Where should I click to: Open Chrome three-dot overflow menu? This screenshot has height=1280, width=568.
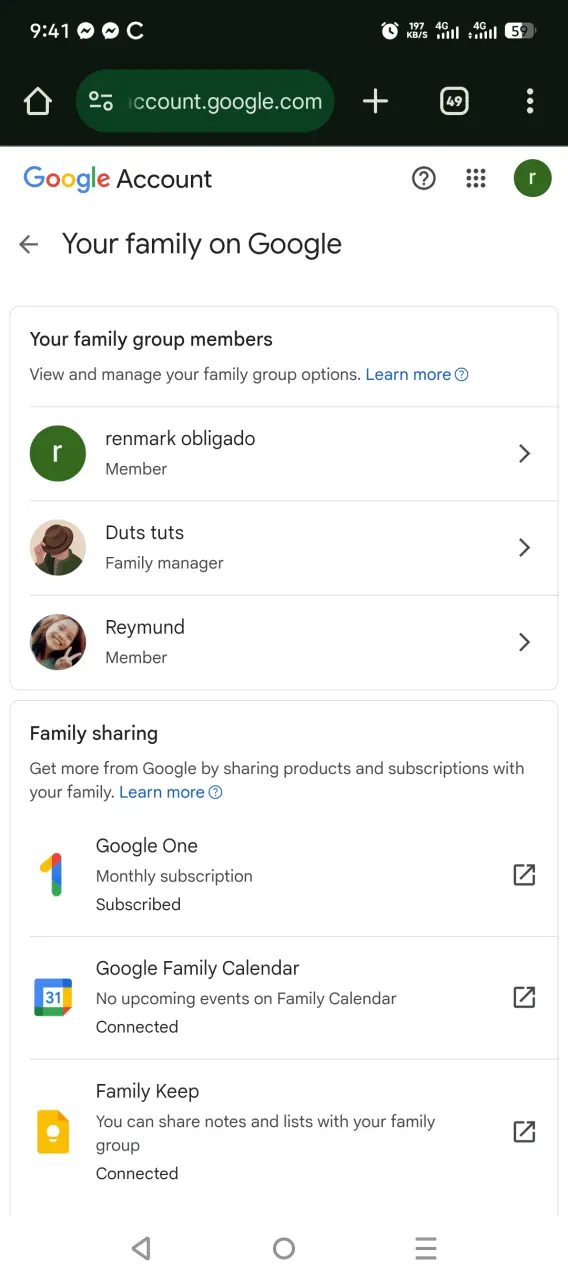(x=530, y=101)
